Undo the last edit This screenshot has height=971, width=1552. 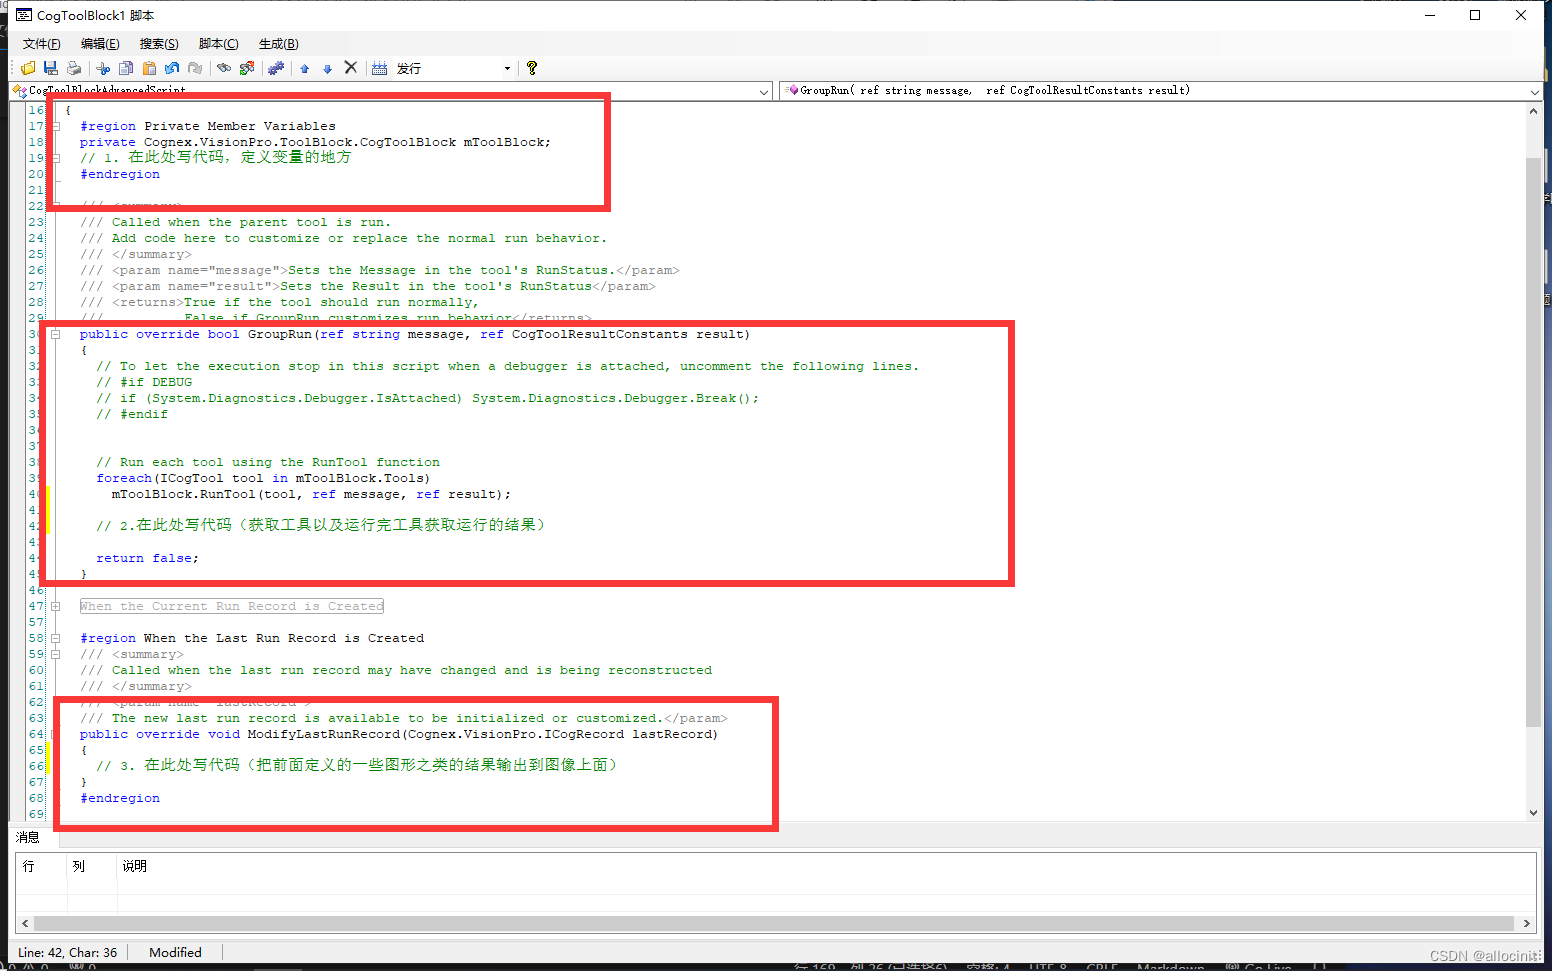(172, 68)
